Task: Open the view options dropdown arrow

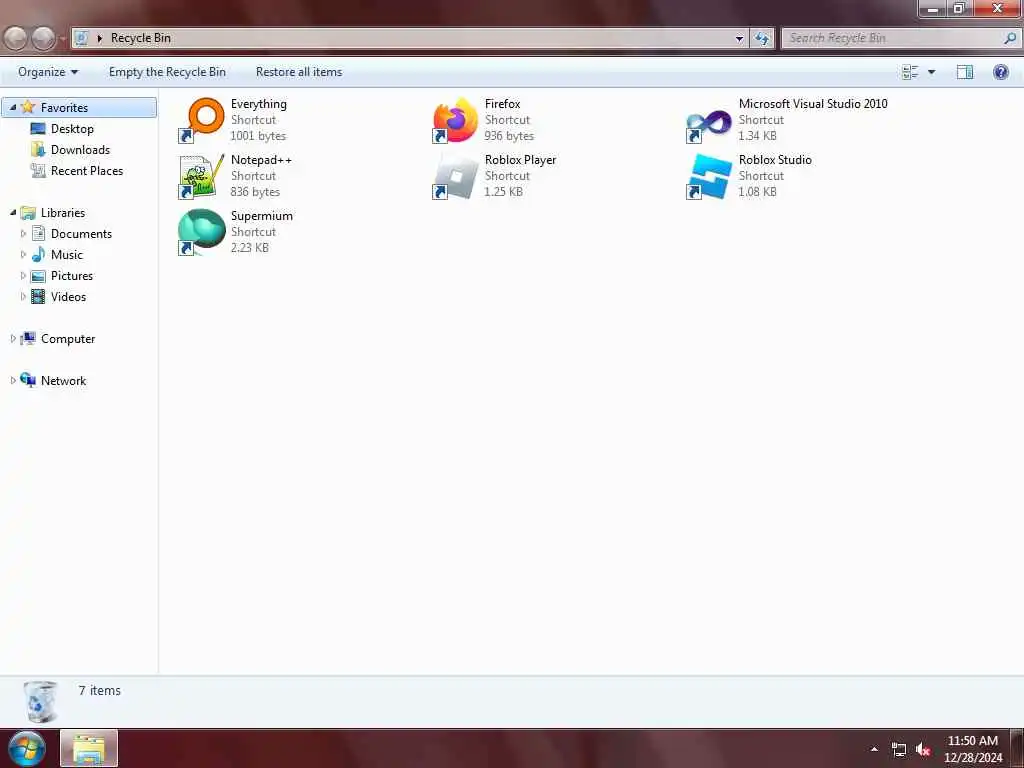Action: tap(931, 72)
